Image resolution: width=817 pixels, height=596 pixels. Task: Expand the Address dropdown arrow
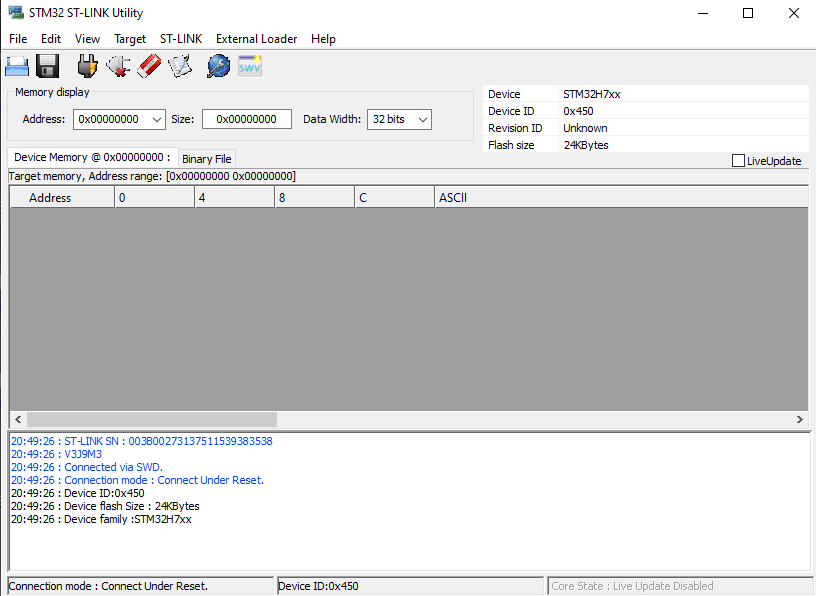pyautogui.click(x=157, y=119)
